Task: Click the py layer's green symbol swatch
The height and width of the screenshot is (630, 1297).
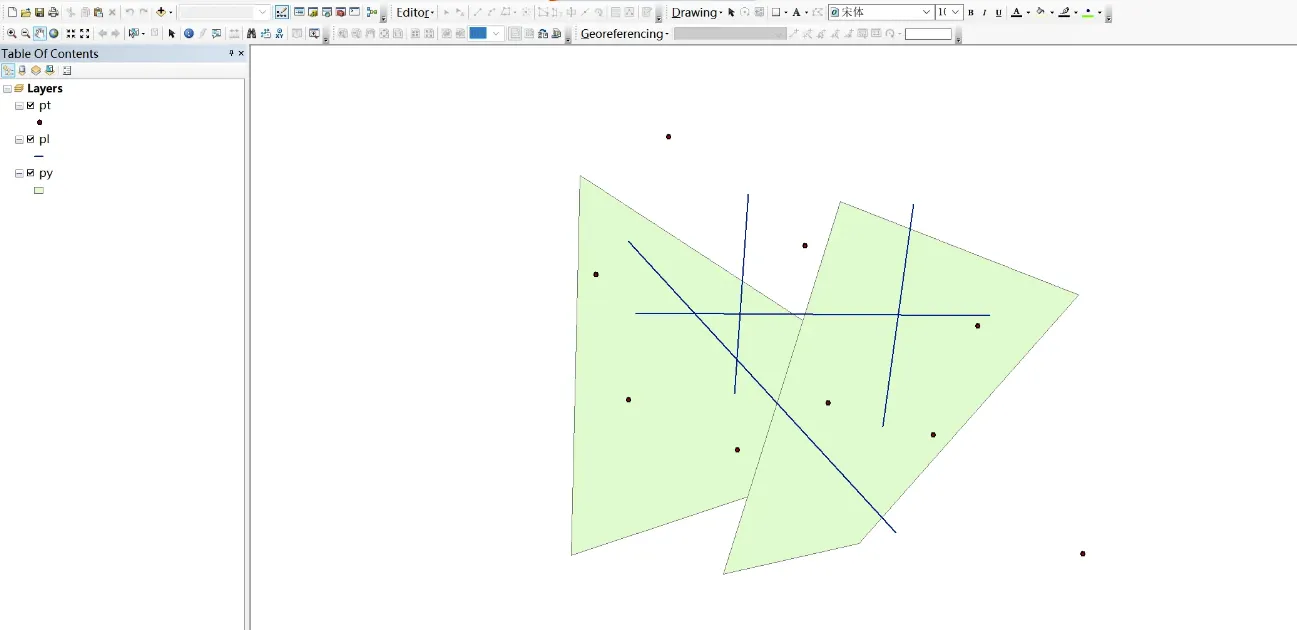Action: coord(39,190)
